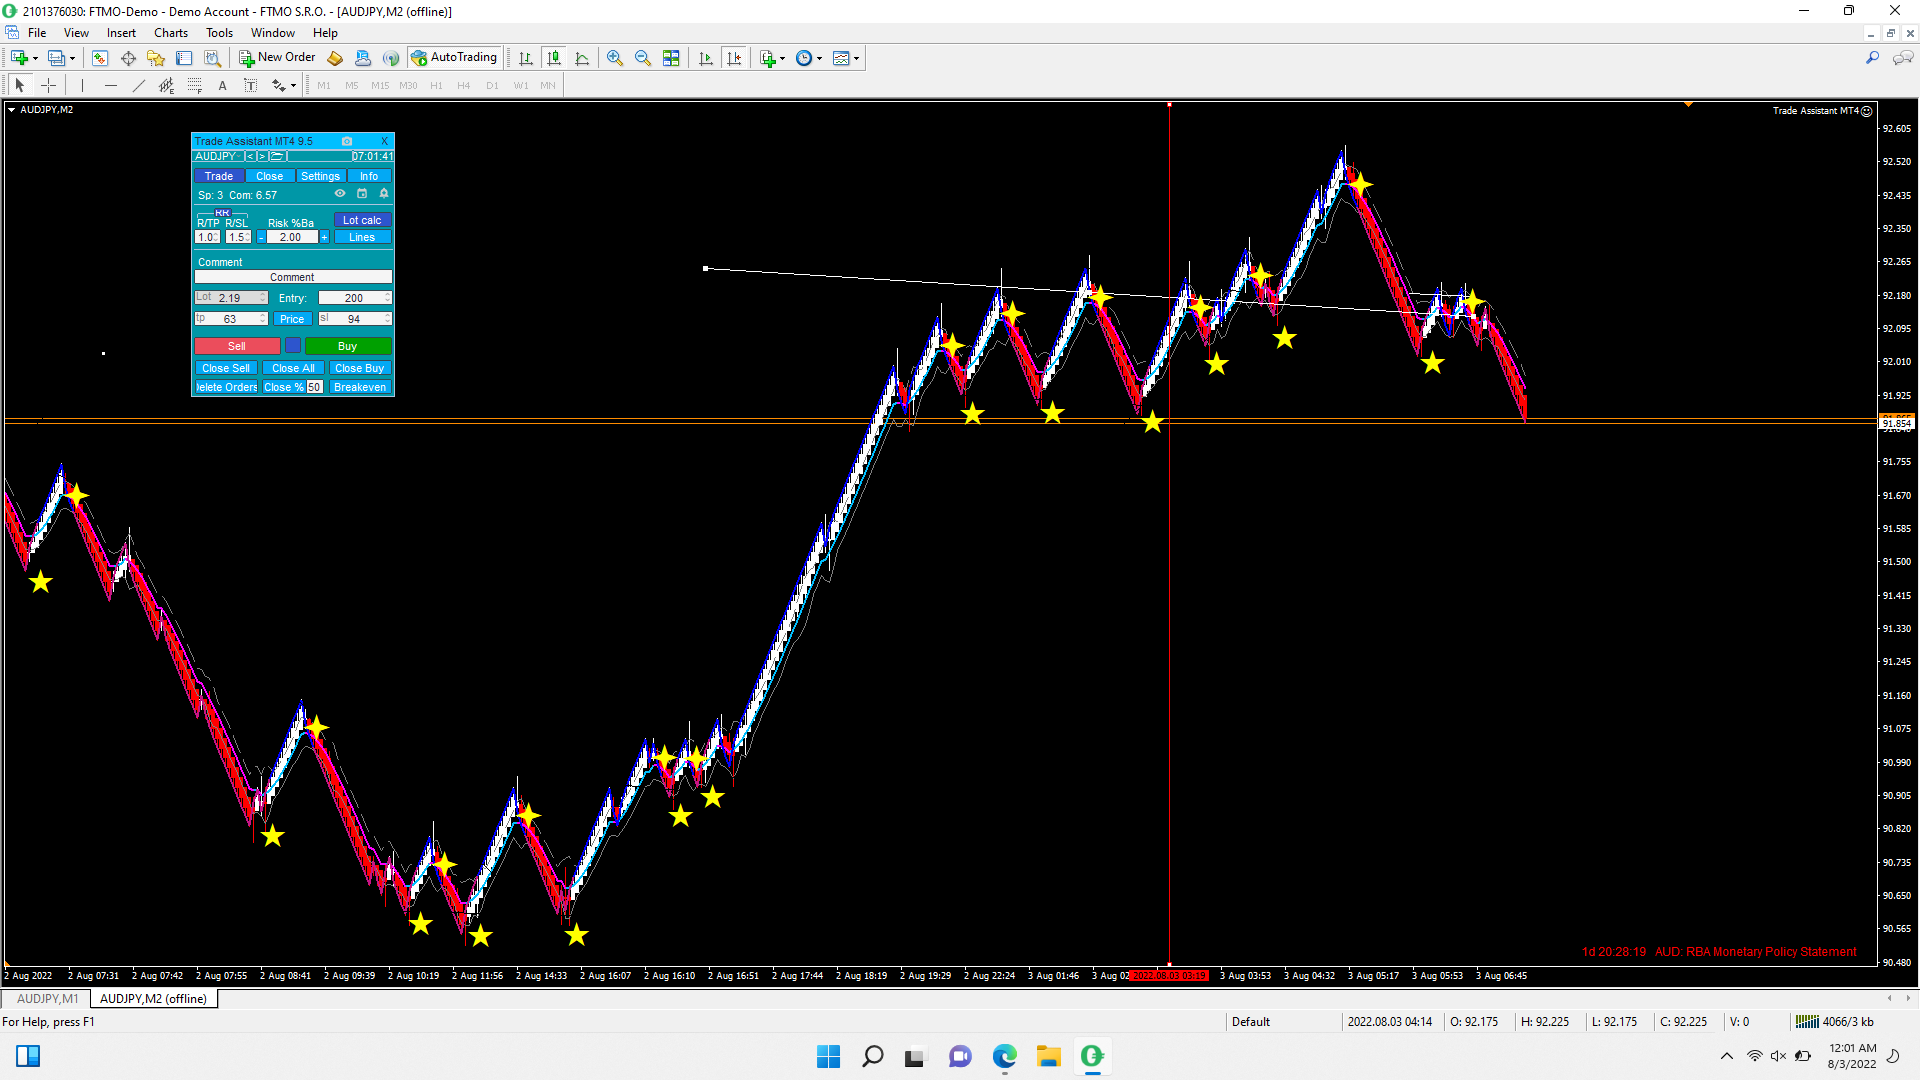This screenshot has height=1080, width=1920.
Task: Expand the chart templates dropdown arrow
Action: point(857,58)
